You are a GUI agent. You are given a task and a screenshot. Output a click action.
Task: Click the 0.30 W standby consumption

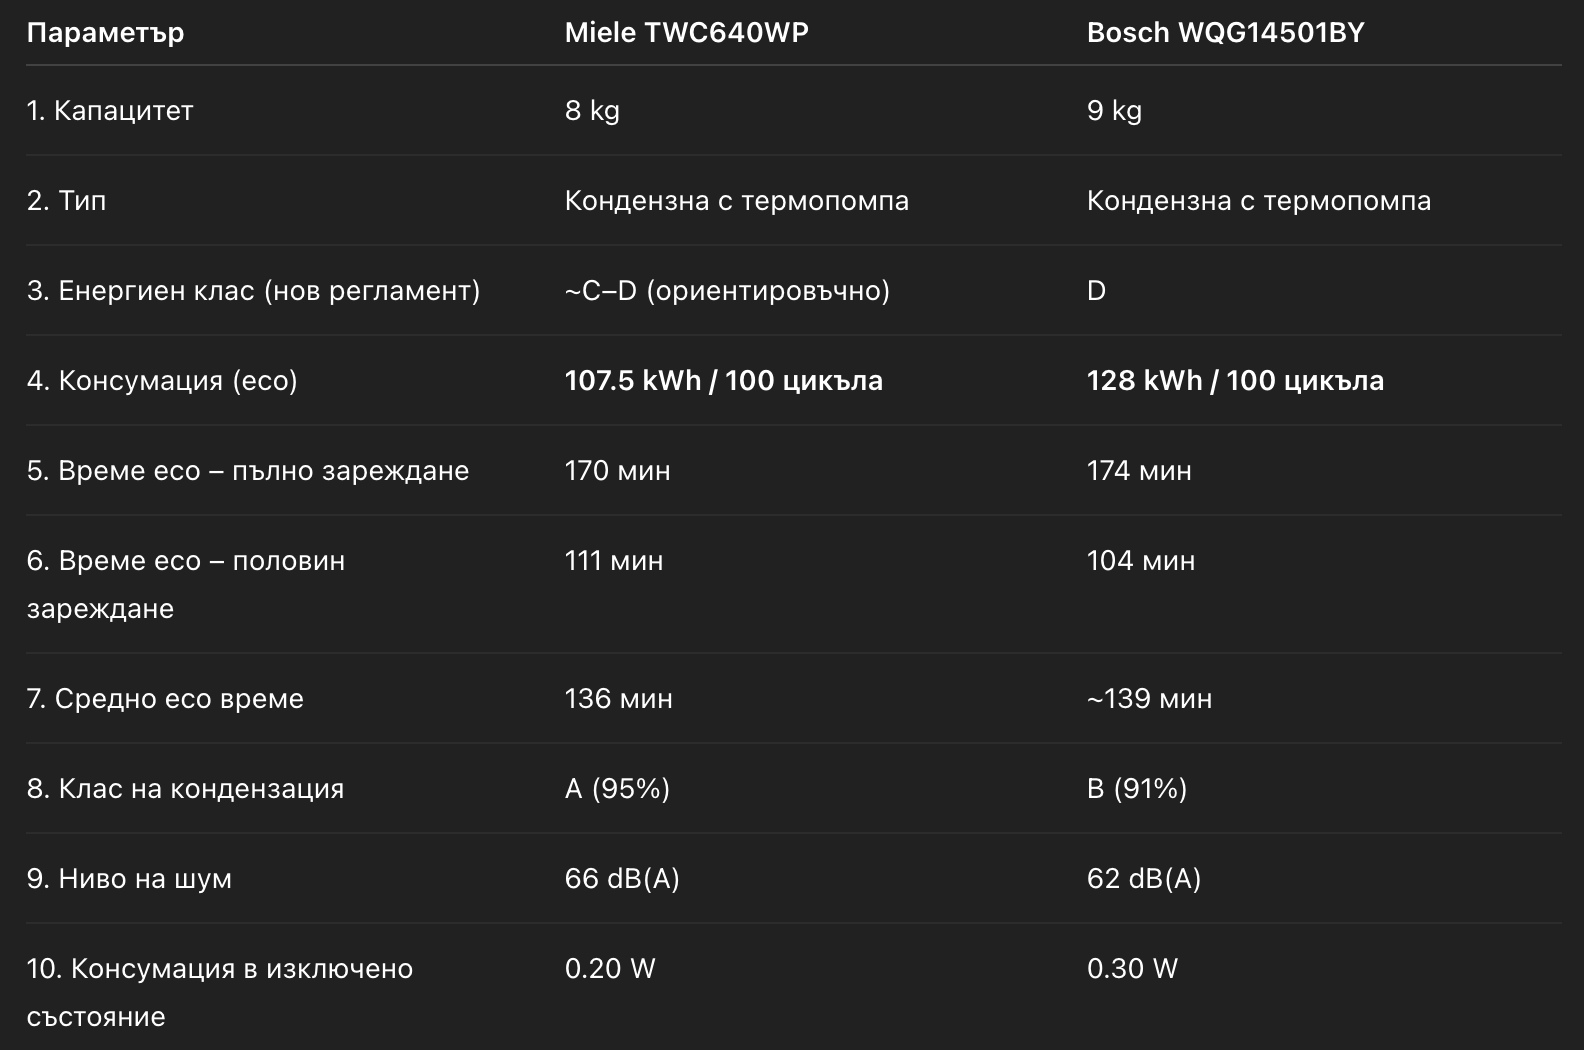[x=1132, y=969]
